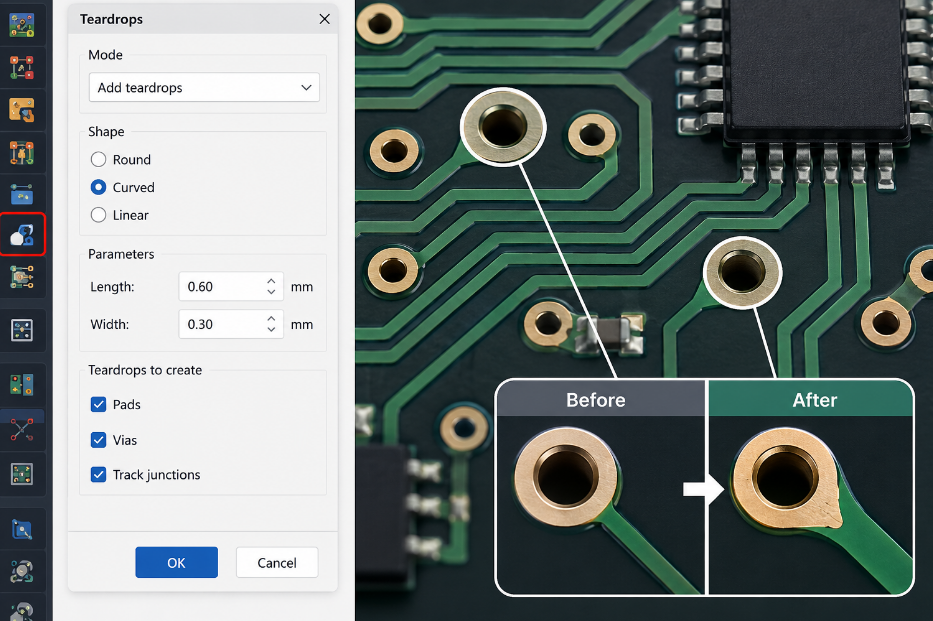The width and height of the screenshot is (933, 621).
Task: Click the Shape section label
Action: pos(106,131)
